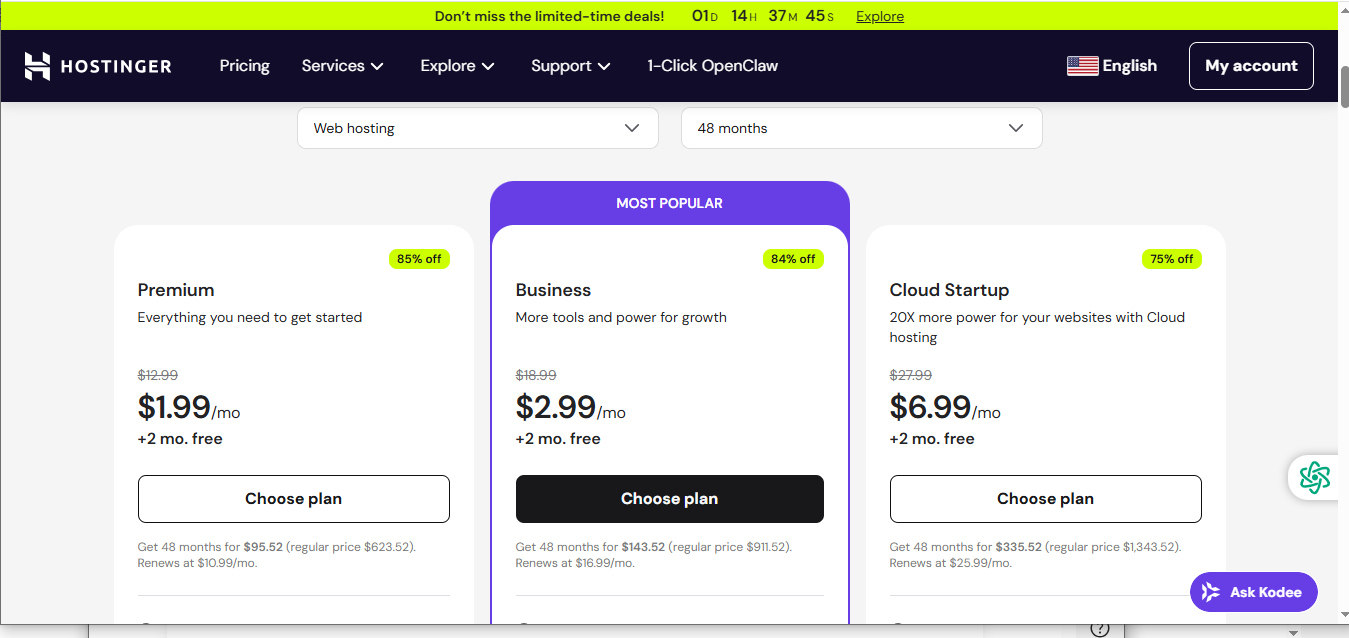1349x638 pixels.
Task: Open the green floating AI assistant icon
Action: 1314,477
